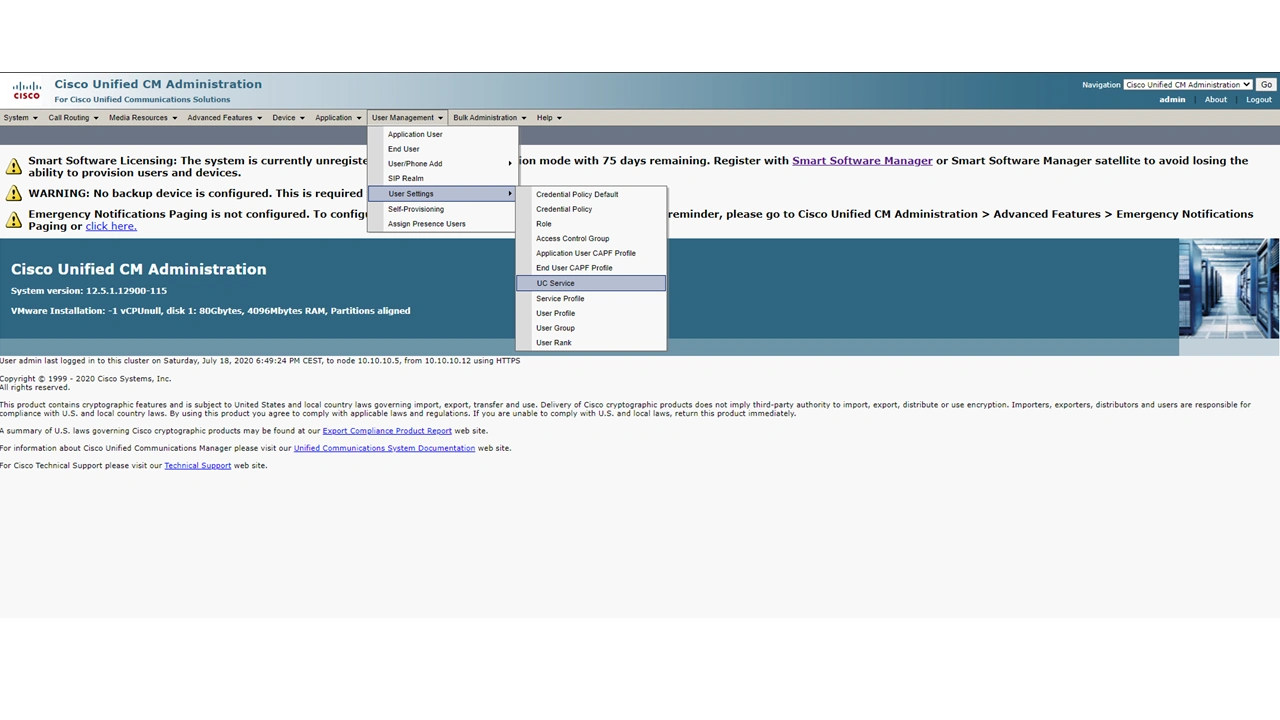
Task: Open User Rank submenu item
Action: coord(591,343)
